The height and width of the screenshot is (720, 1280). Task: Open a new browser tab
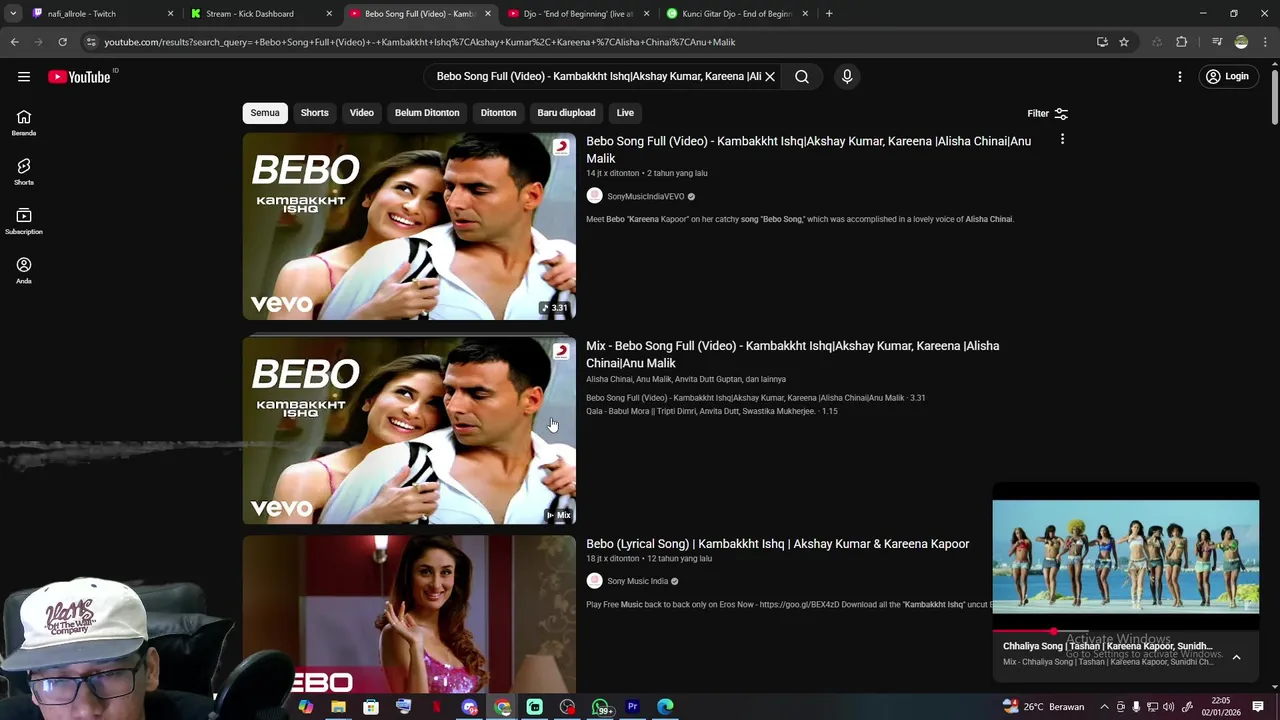tap(829, 14)
